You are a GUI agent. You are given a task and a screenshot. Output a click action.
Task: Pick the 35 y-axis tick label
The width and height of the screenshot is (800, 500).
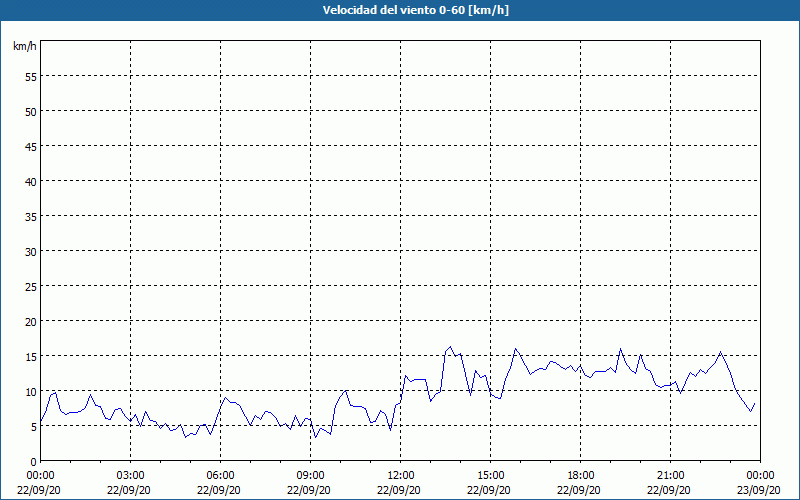(31, 216)
